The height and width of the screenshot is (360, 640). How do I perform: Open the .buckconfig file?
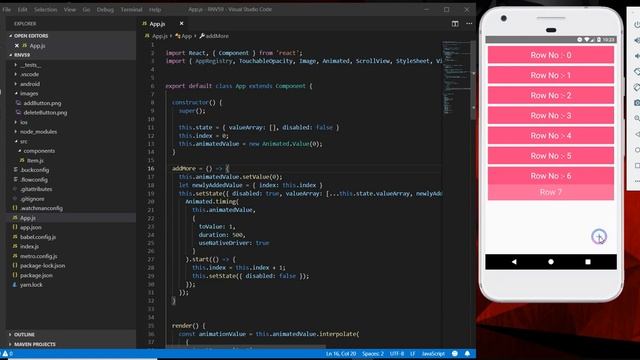pyautogui.click(x=34, y=170)
